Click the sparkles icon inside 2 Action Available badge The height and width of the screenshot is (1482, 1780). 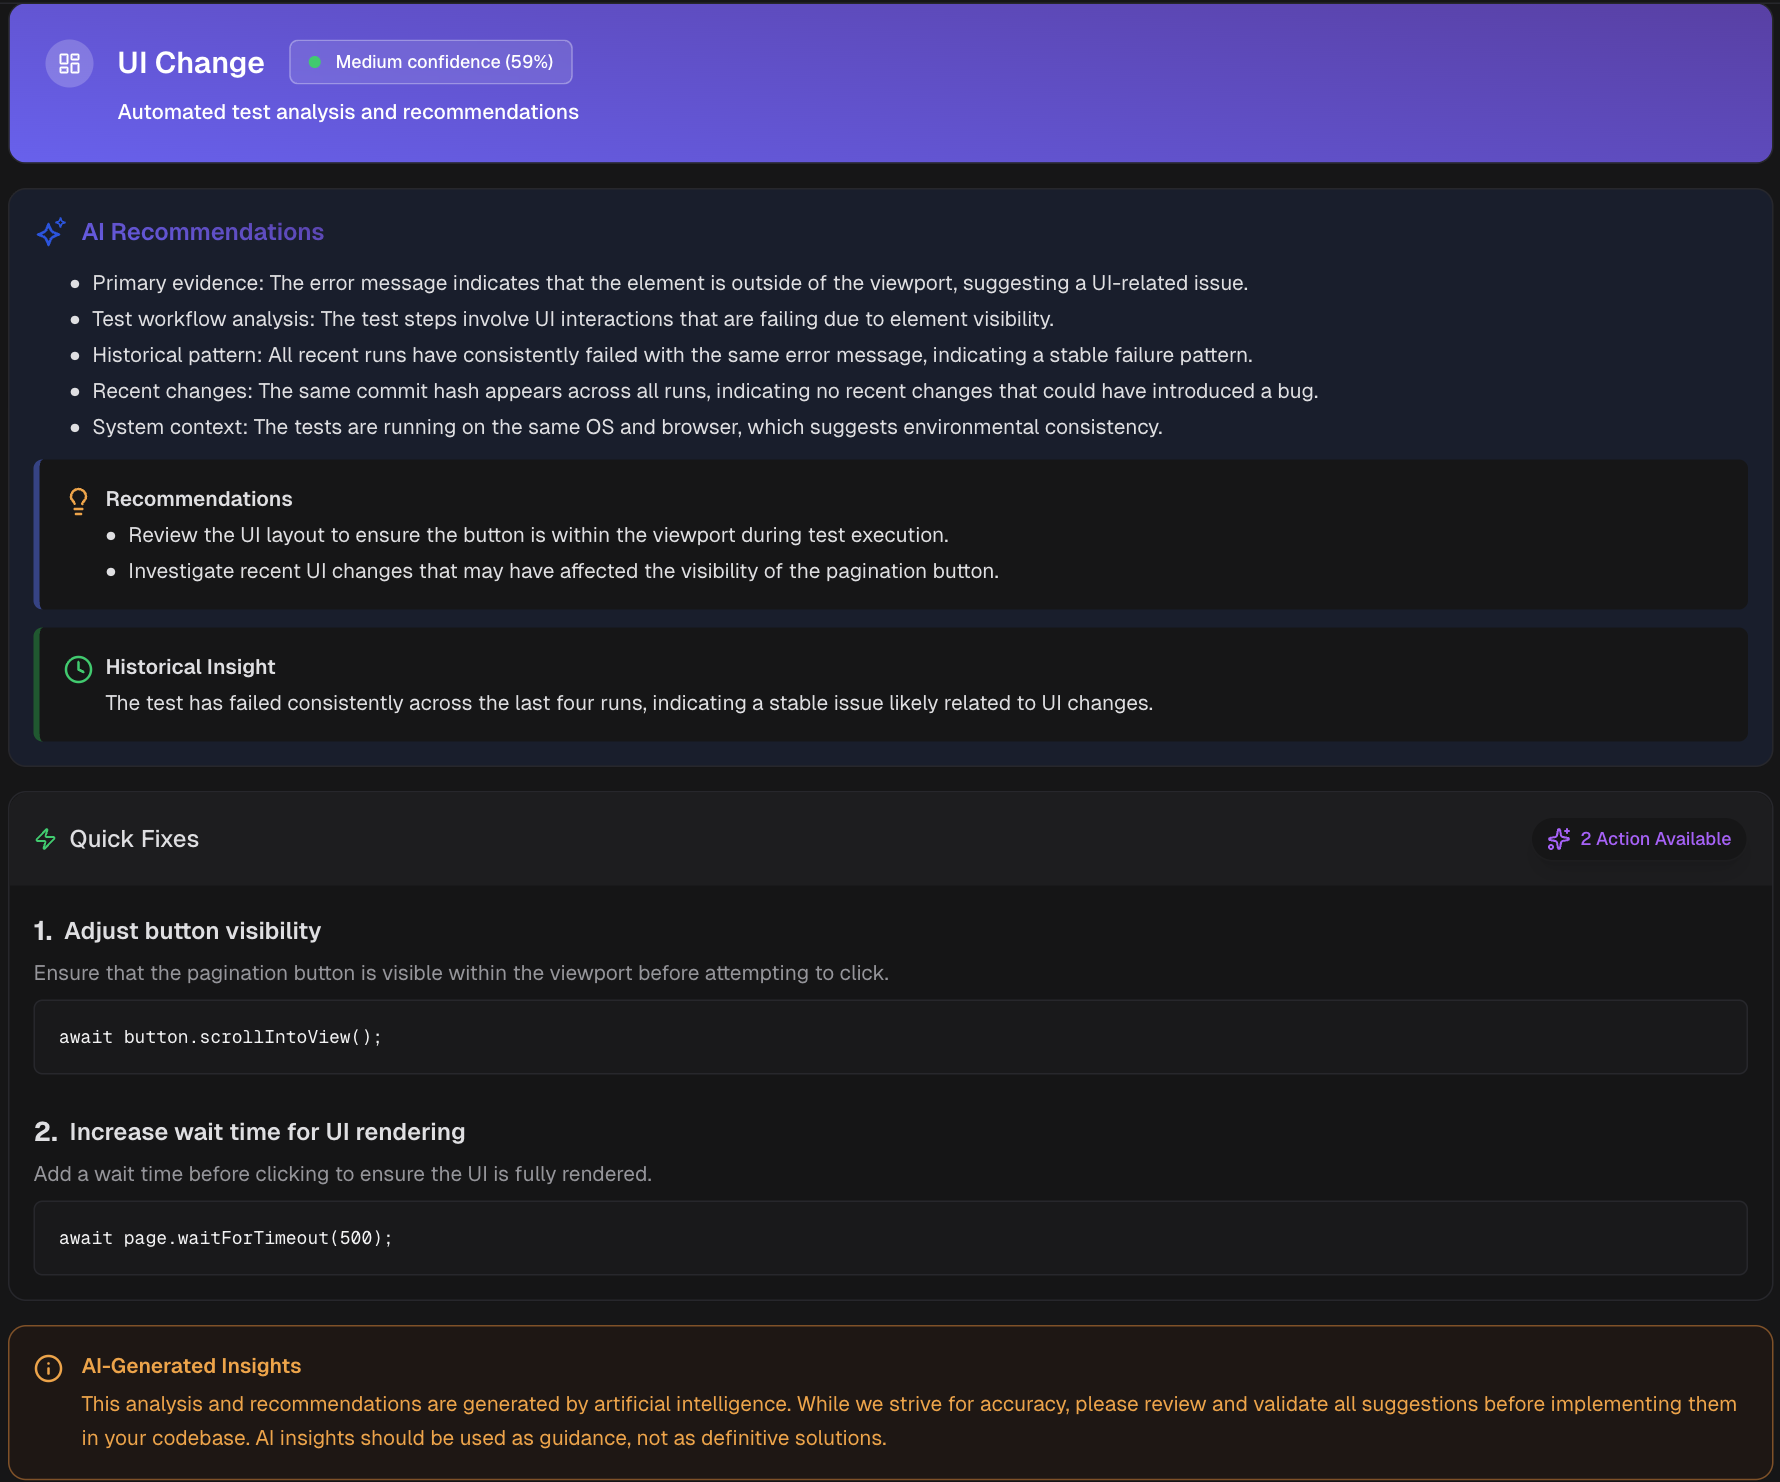pyautogui.click(x=1559, y=839)
